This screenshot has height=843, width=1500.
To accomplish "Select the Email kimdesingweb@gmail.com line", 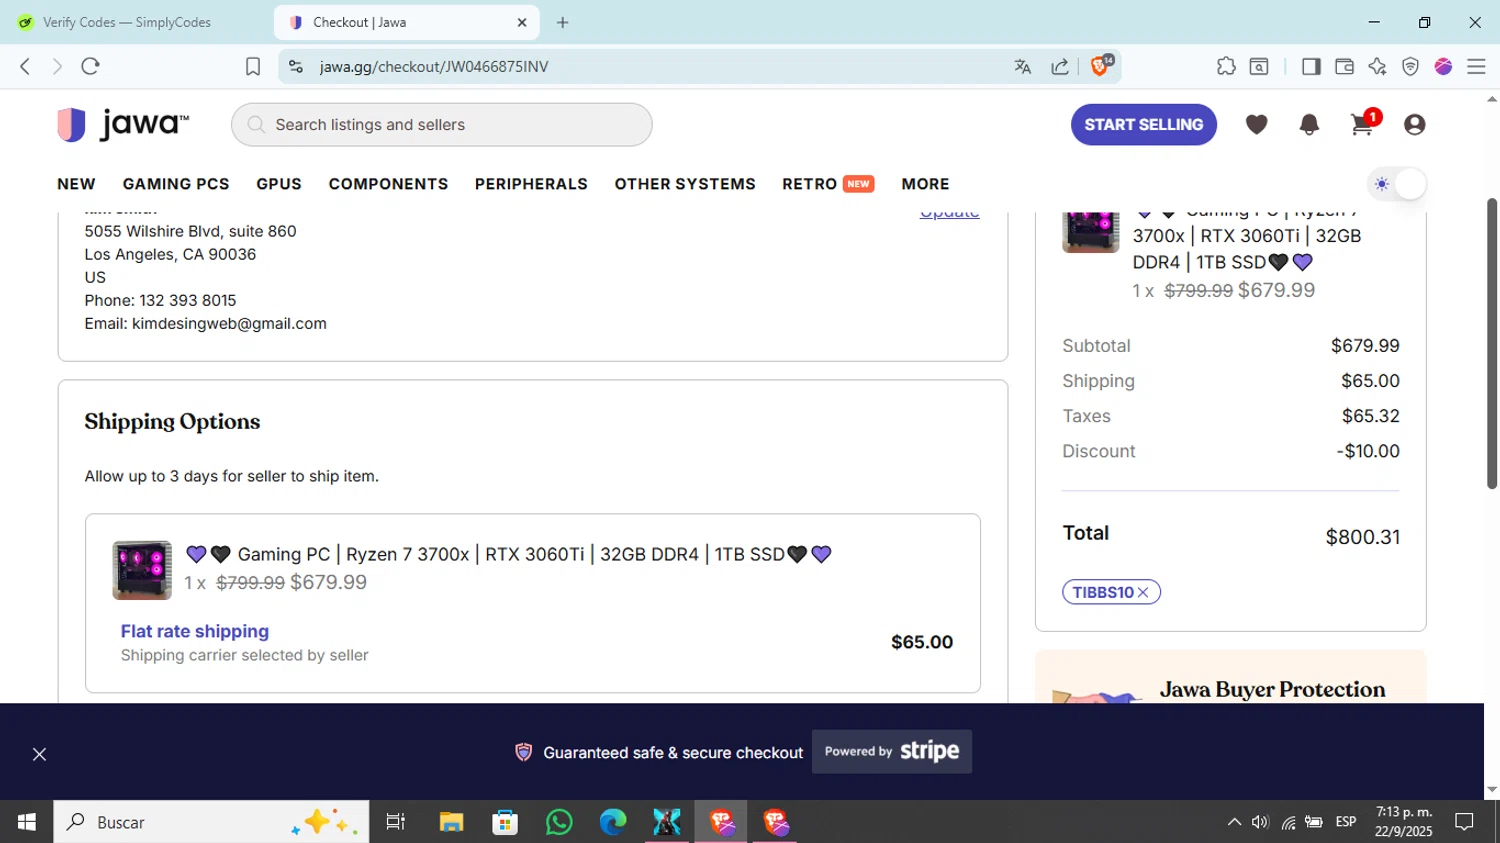I will [206, 323].
